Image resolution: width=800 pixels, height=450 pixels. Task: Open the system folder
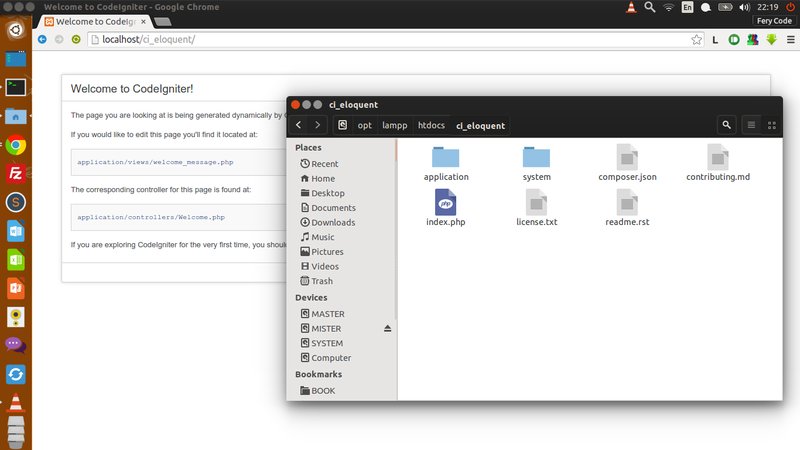click(536, 158)
